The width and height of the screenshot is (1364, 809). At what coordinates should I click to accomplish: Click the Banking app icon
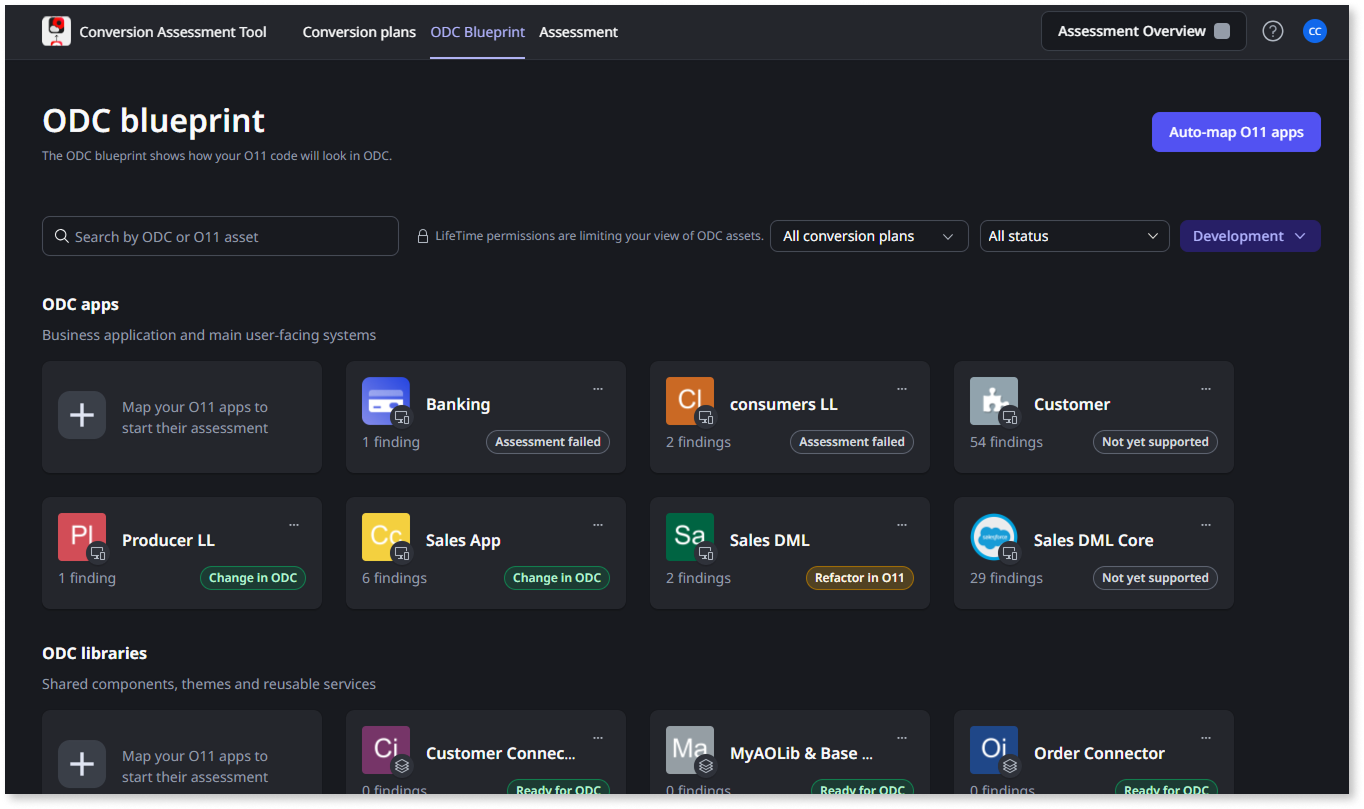tap(385, 400)
